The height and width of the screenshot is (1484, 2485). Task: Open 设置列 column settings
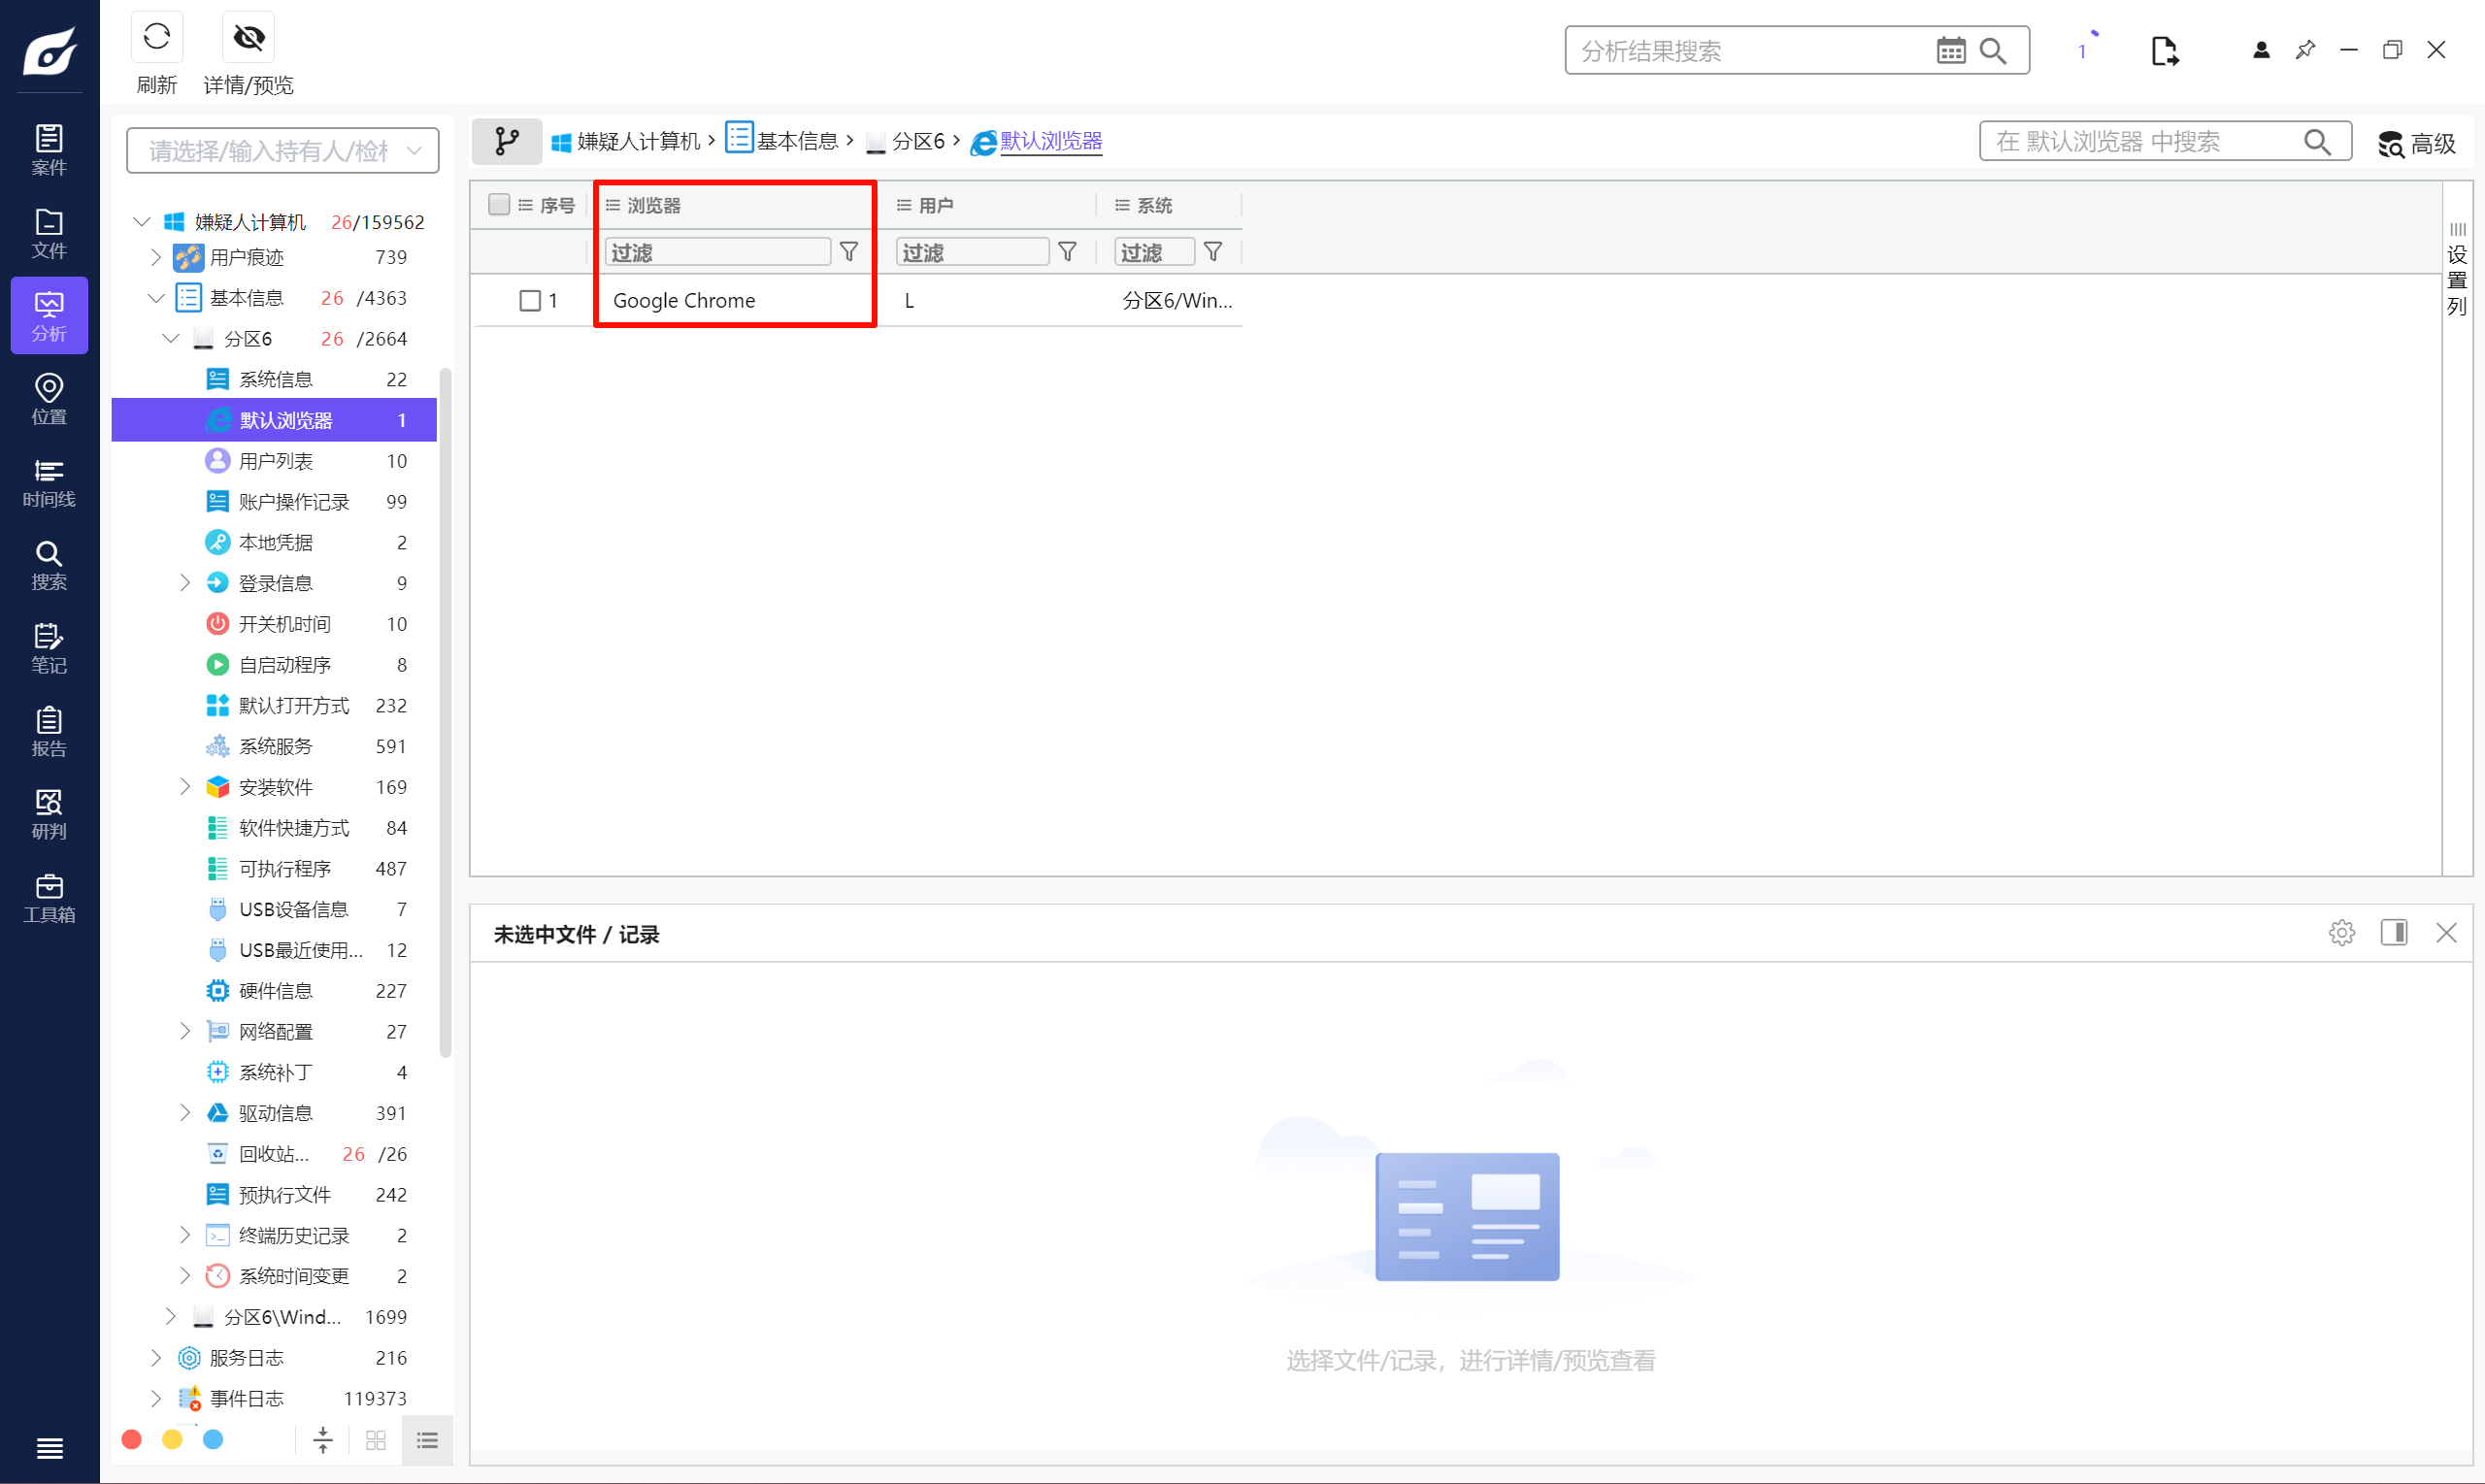(2457, 270)
